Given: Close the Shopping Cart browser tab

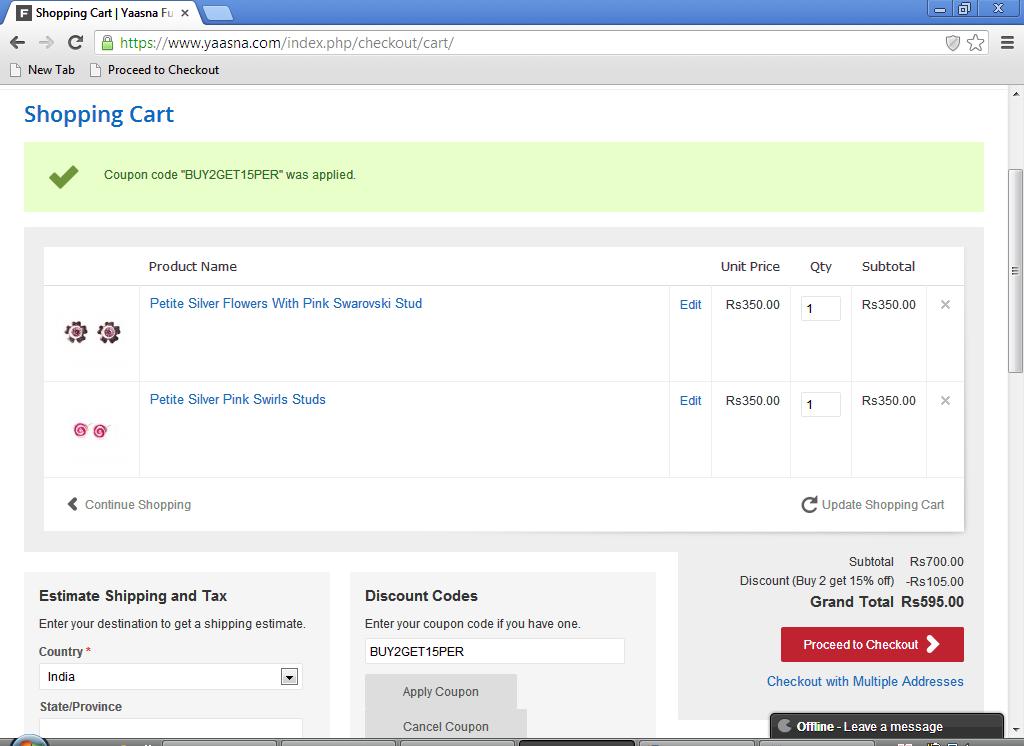Looking at the screenshot, I should [x=185, y=13].
